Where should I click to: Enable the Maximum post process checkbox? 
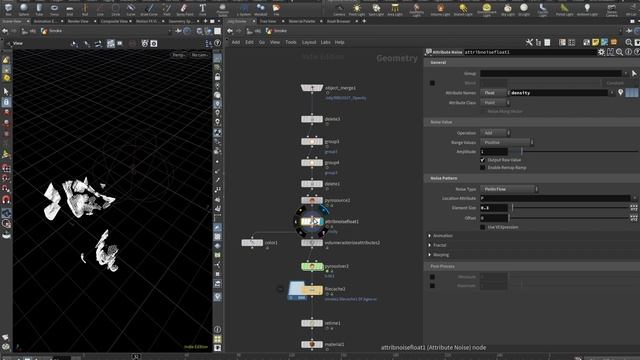432,286
